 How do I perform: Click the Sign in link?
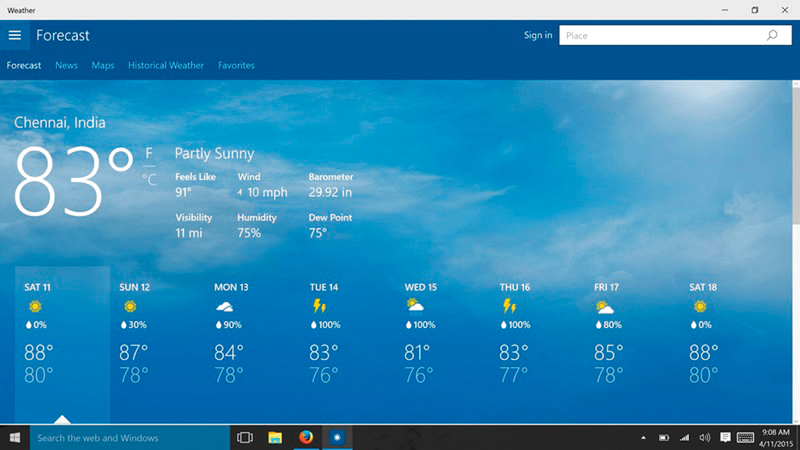(537, 35)
